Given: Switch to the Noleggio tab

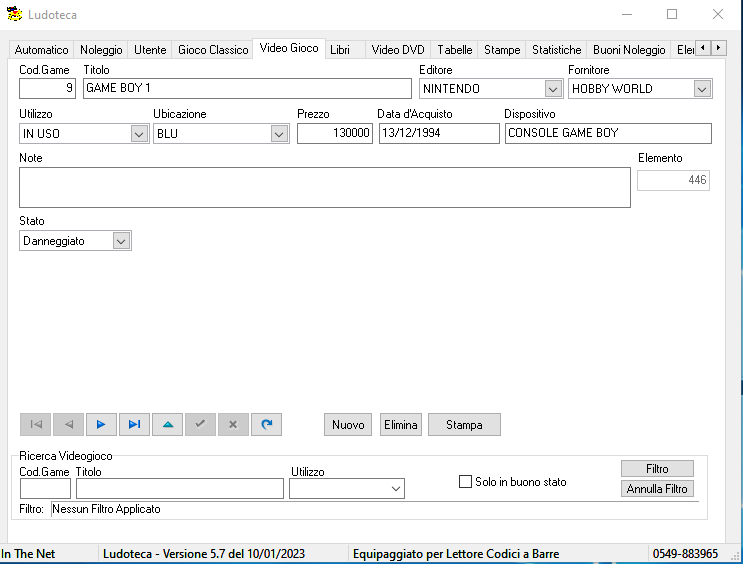Looking at the screenshot, I should (x=101, y=50).
